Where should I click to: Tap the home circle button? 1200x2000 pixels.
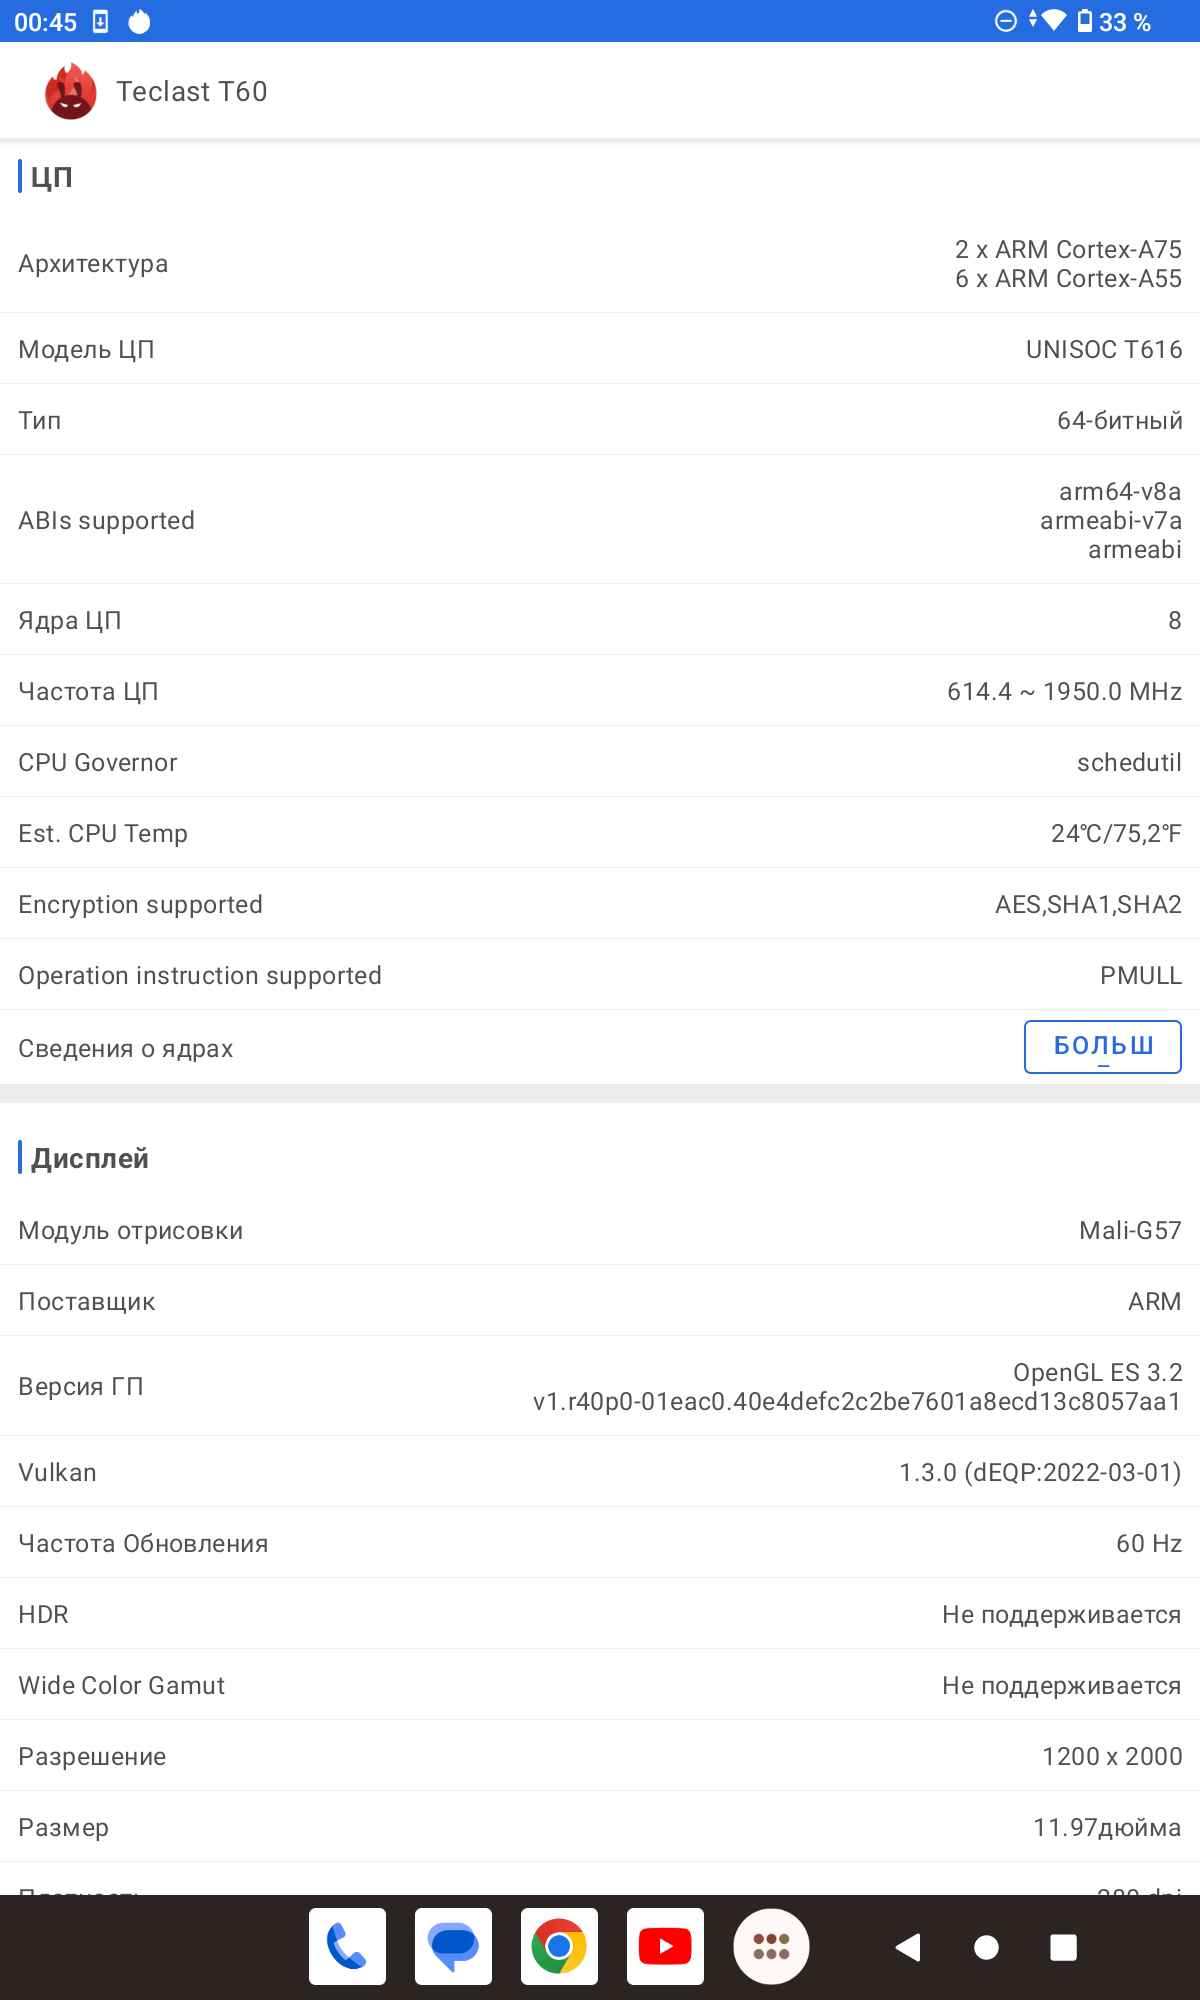tap(986, 1947)
